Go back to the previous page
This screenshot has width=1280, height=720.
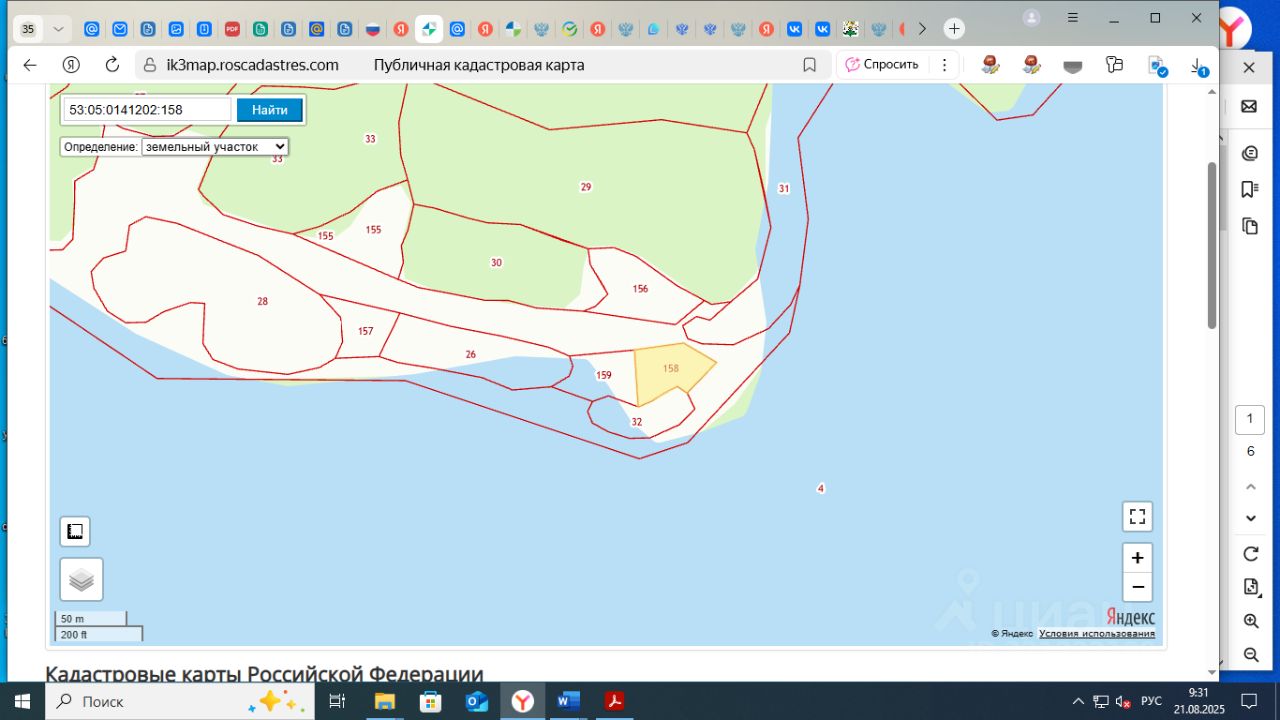coord(30,65)
